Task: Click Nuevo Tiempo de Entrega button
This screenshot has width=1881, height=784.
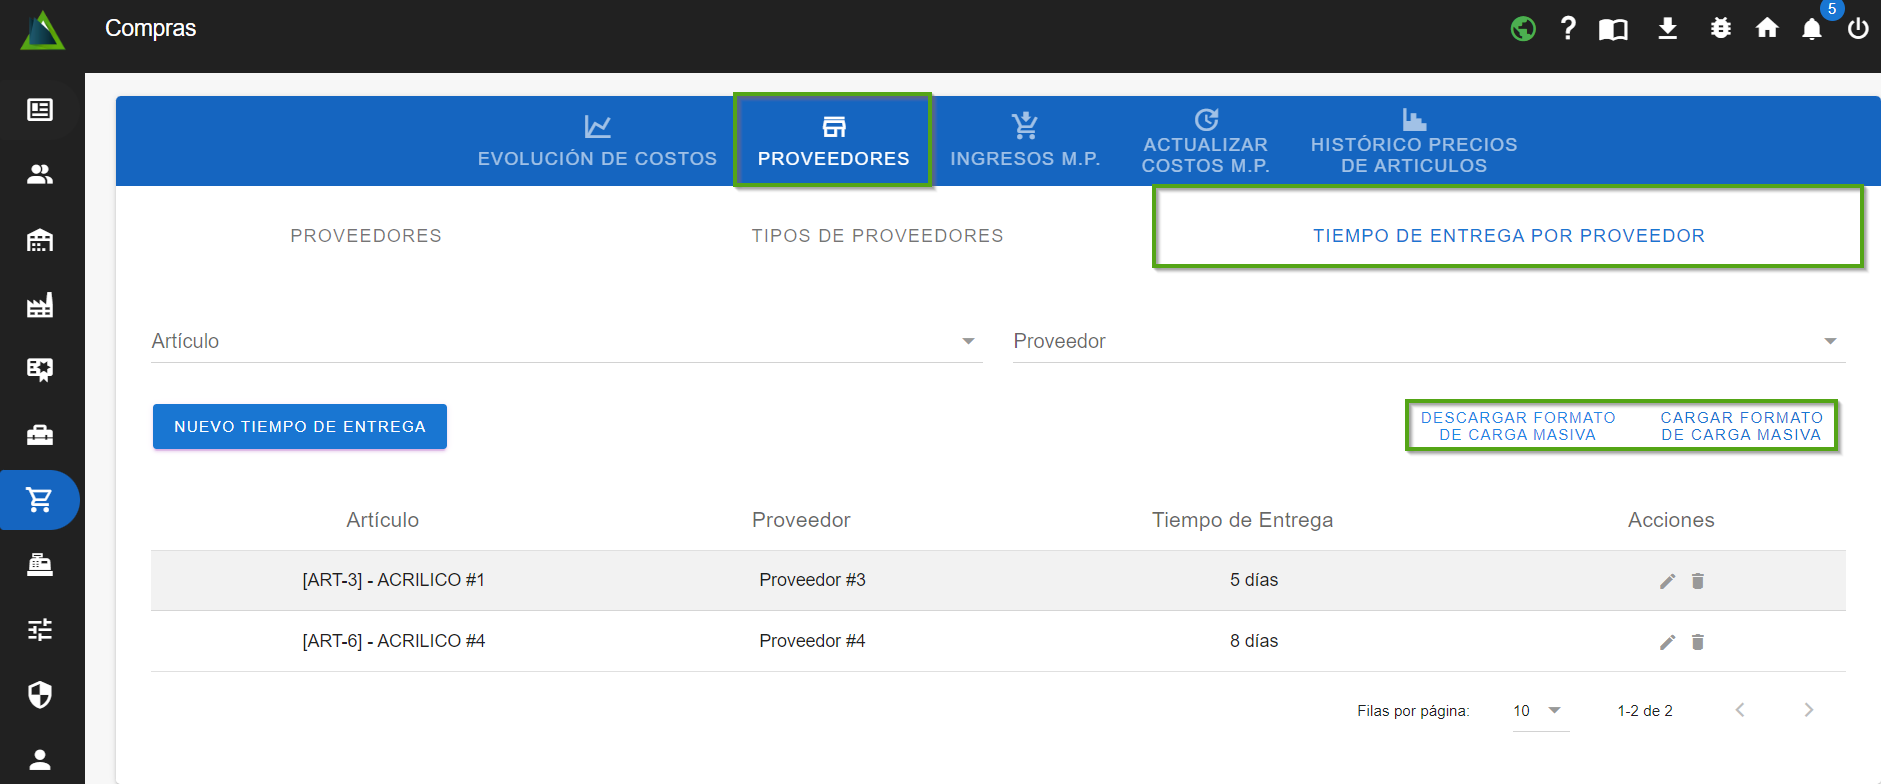Action: coord(300,427)
